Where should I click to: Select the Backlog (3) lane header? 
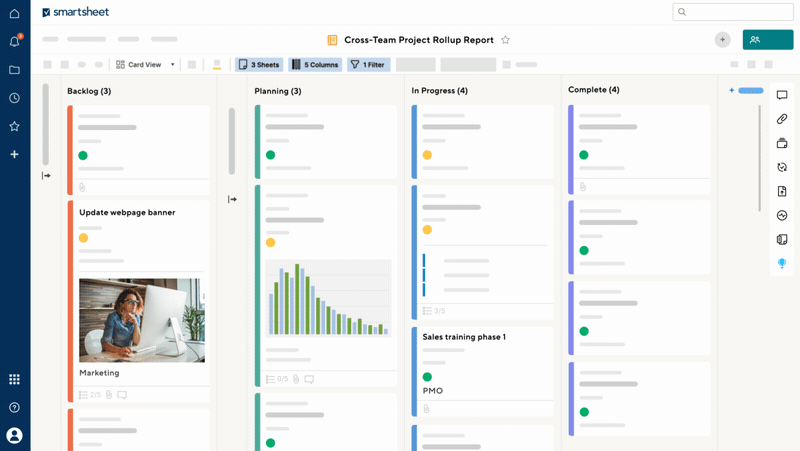pyautogui.click(x=89, y=91)
